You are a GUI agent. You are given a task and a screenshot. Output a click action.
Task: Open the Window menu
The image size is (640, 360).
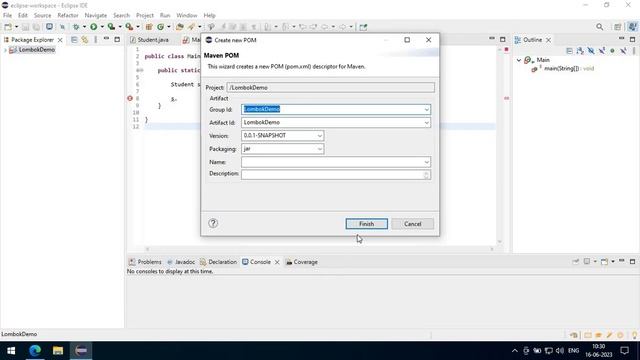[x=187, y=15]
